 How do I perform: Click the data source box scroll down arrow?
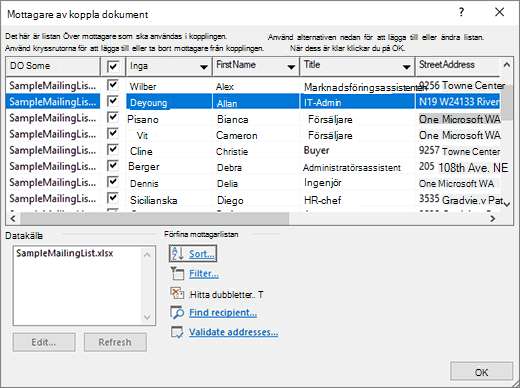[147, 317]
